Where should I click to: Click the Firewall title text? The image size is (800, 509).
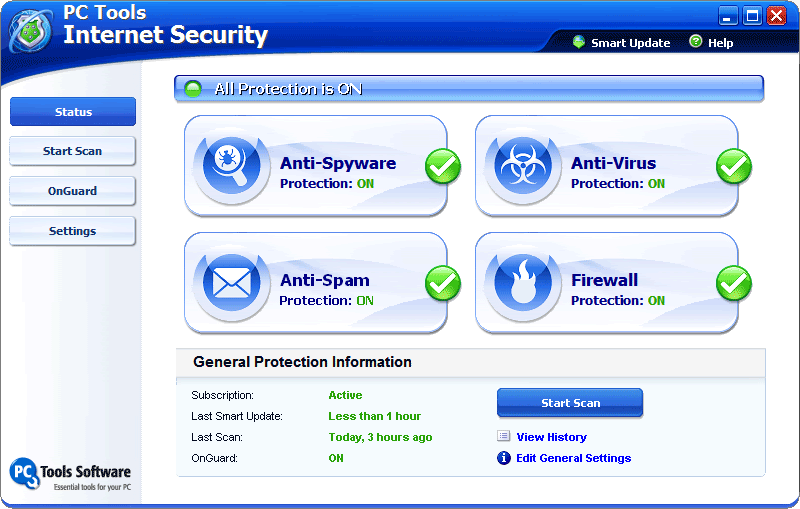pos(604,280)
